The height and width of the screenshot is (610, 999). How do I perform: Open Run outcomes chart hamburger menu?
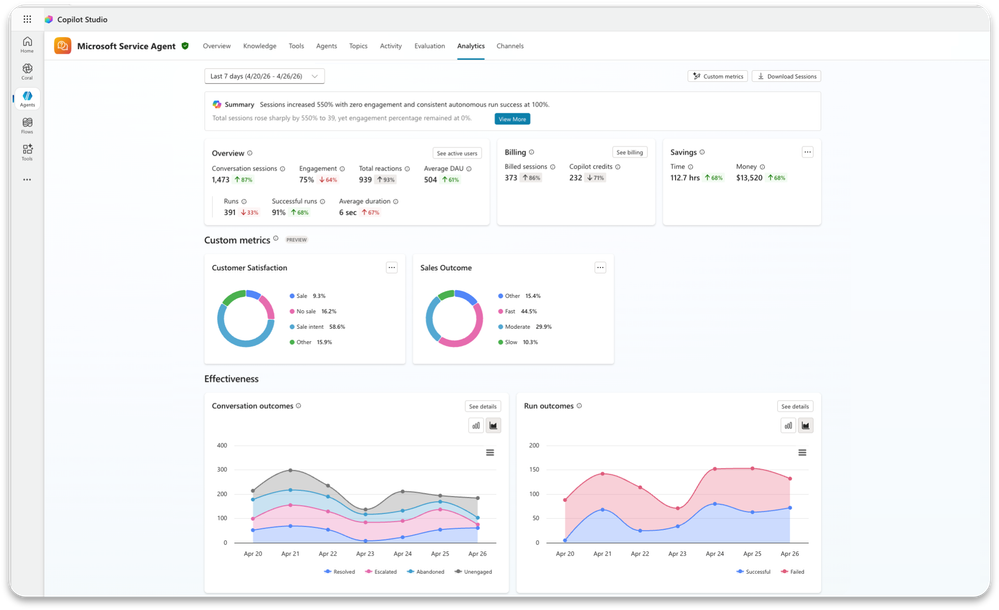click(x=802, y=453)
